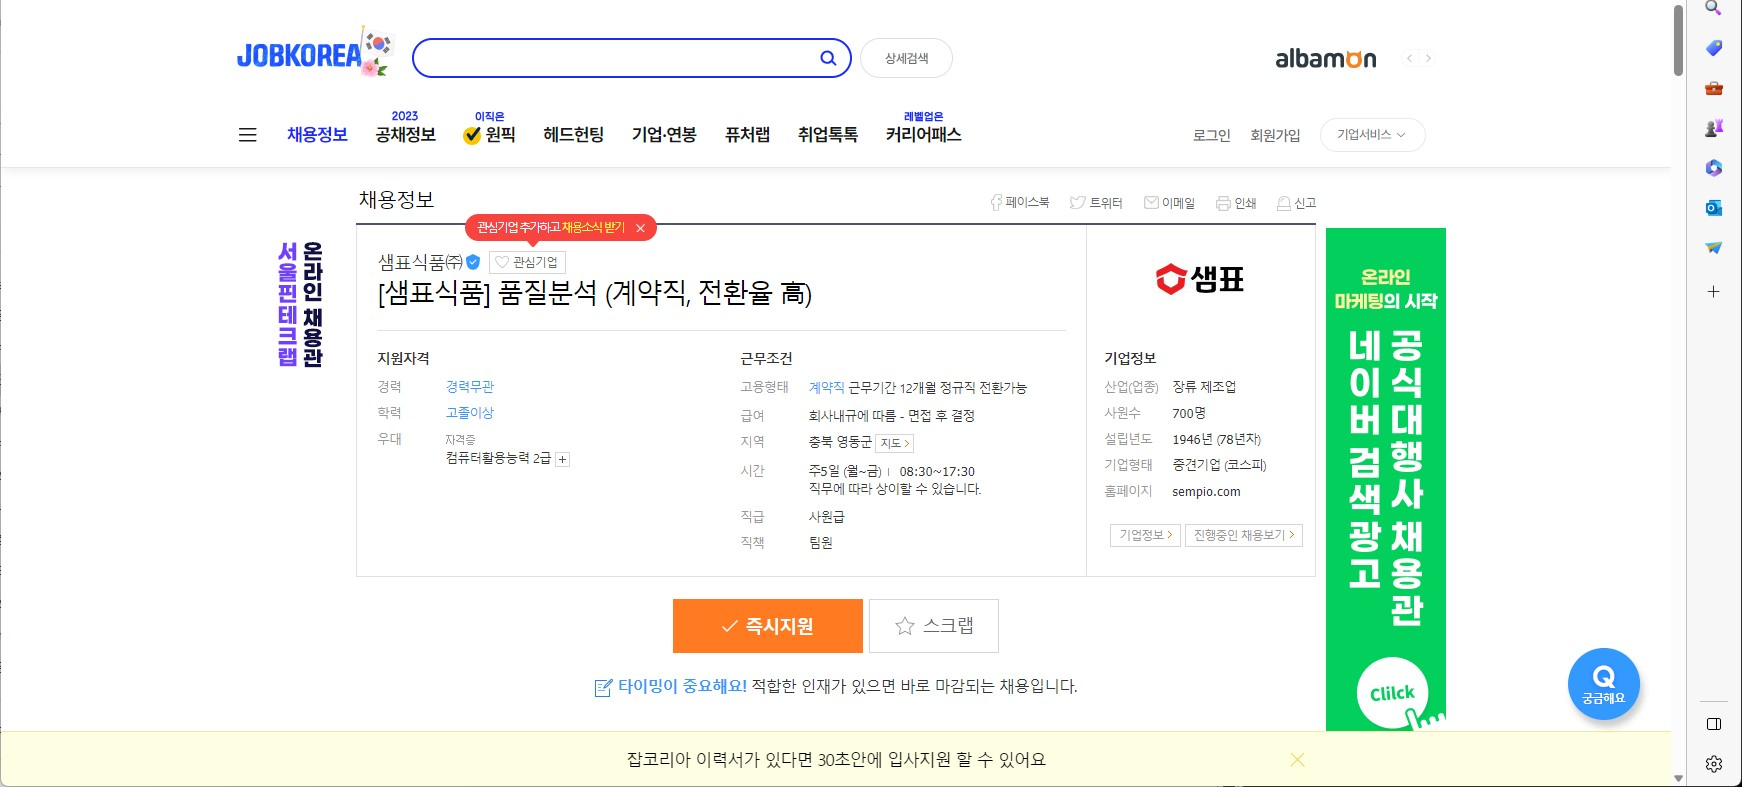Click the sidebar paper plane icon

point(1713,248)
